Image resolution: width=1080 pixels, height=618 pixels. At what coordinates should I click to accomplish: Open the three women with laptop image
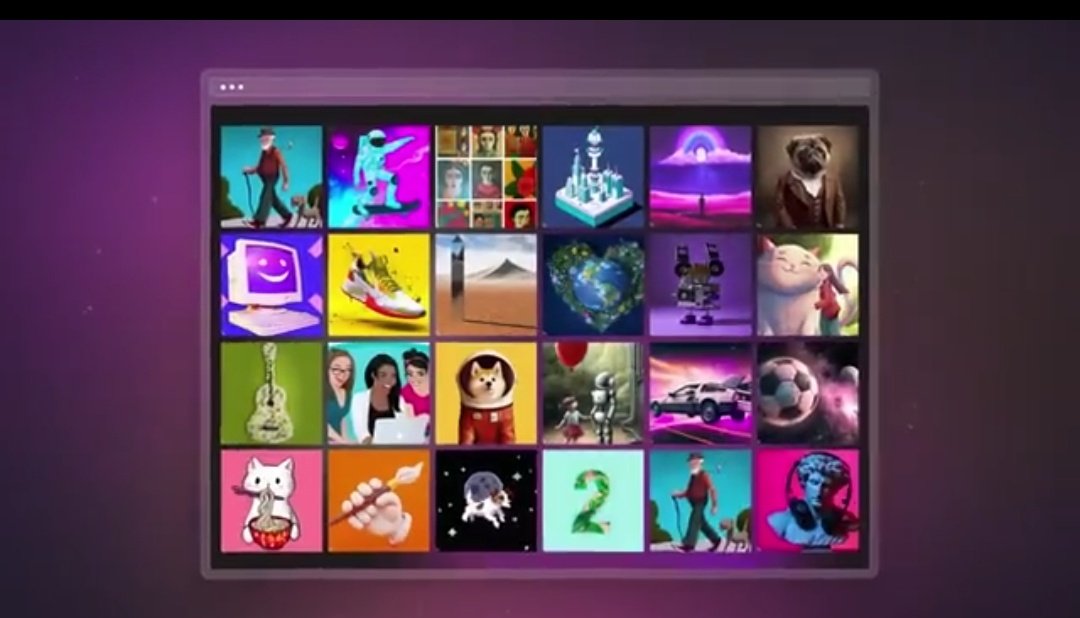tap(379, 393)
